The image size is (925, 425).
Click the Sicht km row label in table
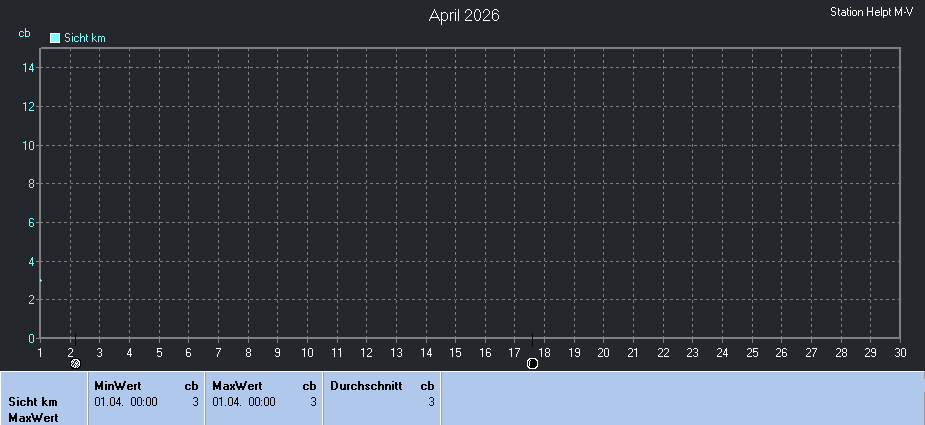pyautogui.click(x=33, y=402)
